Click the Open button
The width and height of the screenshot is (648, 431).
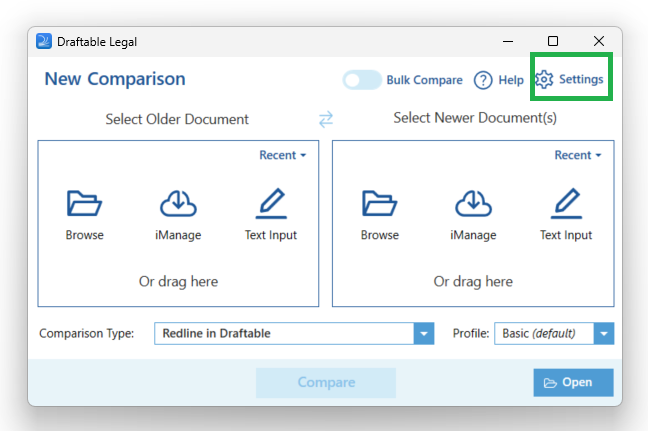tap(573, 382)
